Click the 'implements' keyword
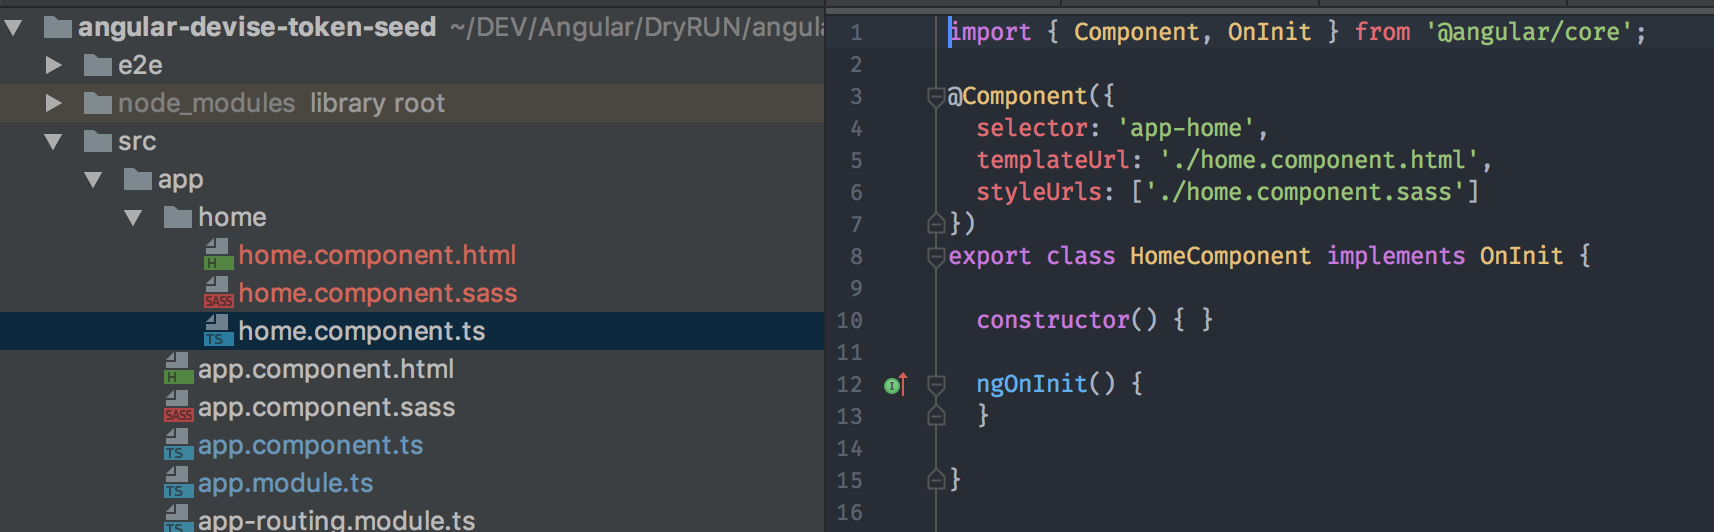 coord(1396,256)
